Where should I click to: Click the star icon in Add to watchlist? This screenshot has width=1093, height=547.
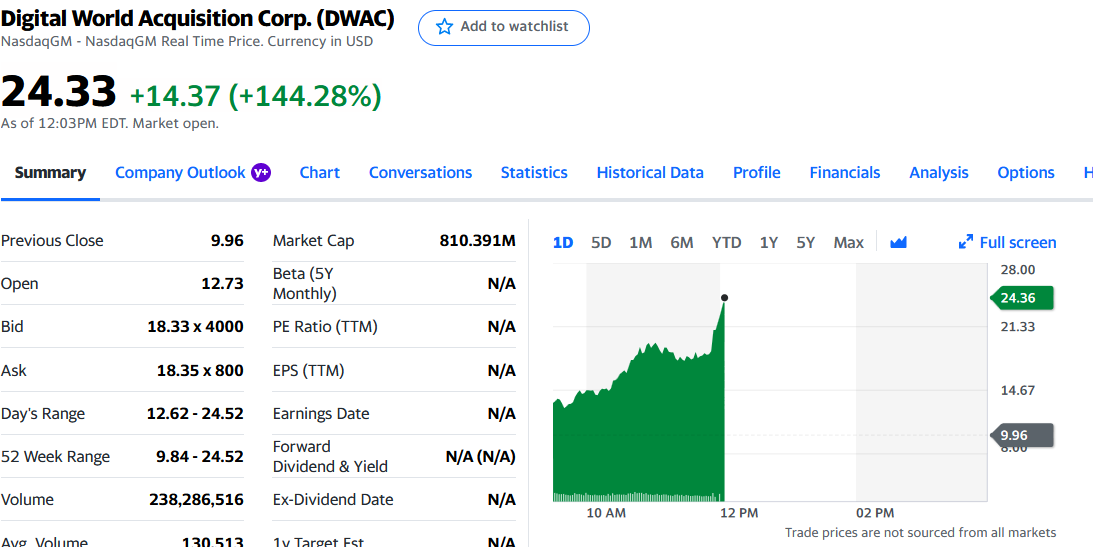pyautogui.click(x=444, y=27)
